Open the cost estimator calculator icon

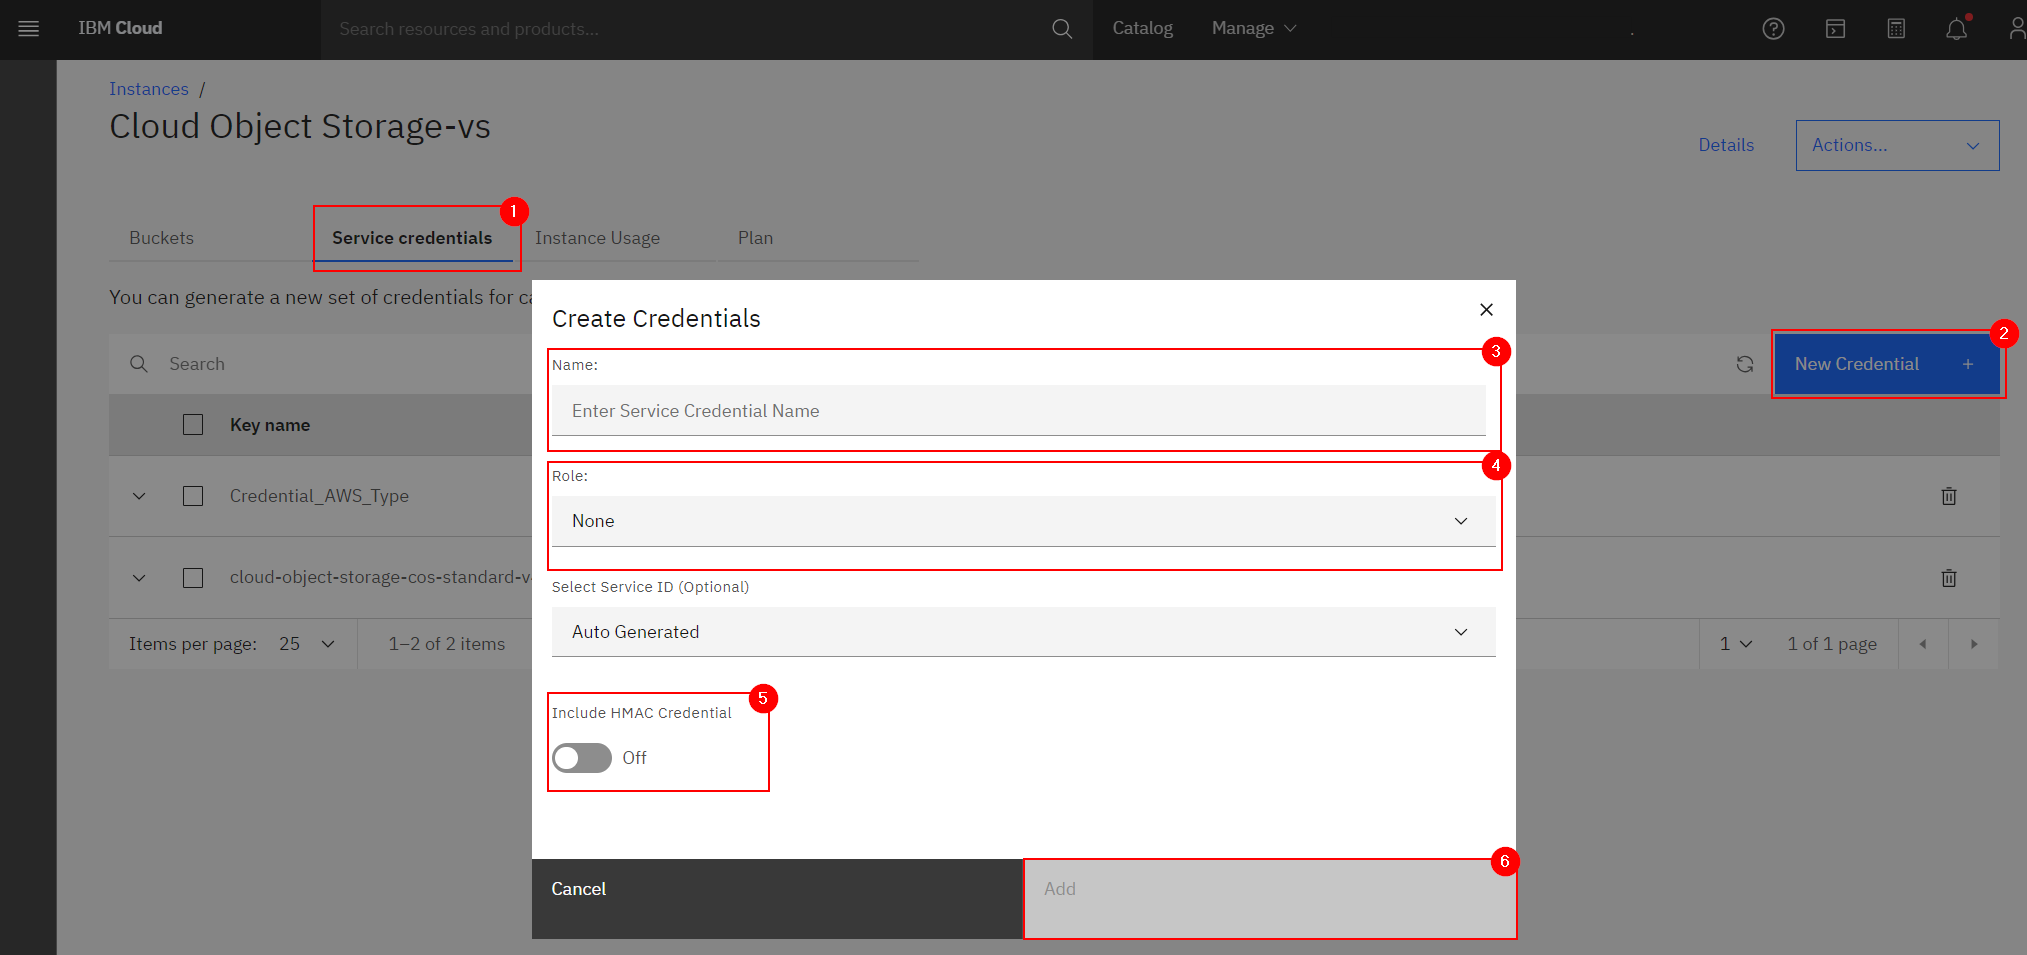tap(1896, 29)
